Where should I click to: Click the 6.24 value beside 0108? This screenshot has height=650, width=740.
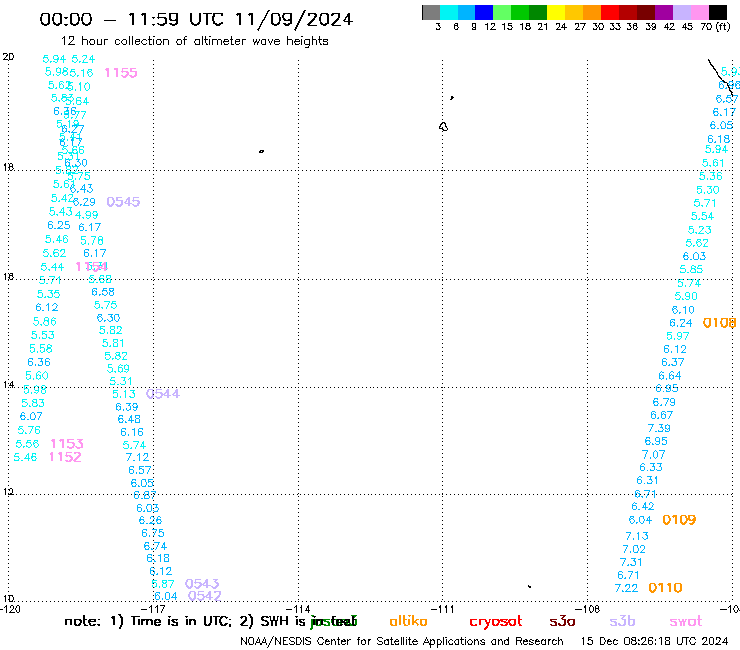tap(681, 323)
